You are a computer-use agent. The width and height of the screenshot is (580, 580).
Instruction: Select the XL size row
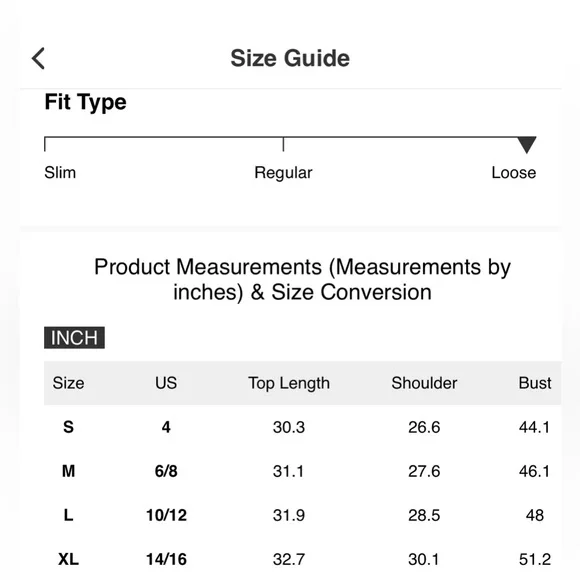point(303,559)
